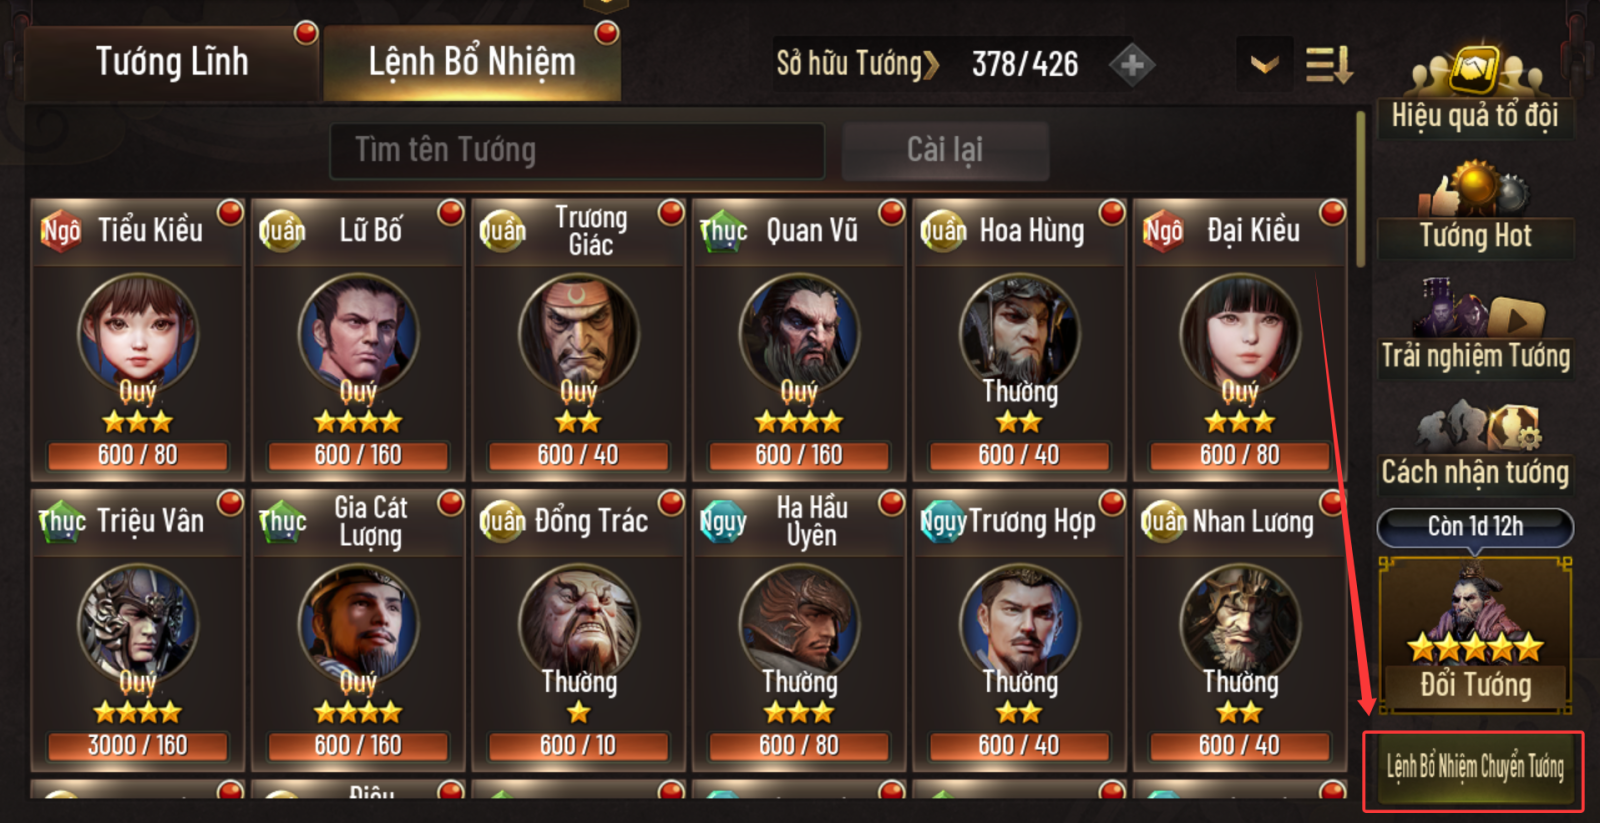Click the Đổi Tướng exchange card
The image size is (1600, 823).
(x=1475, y=634)
